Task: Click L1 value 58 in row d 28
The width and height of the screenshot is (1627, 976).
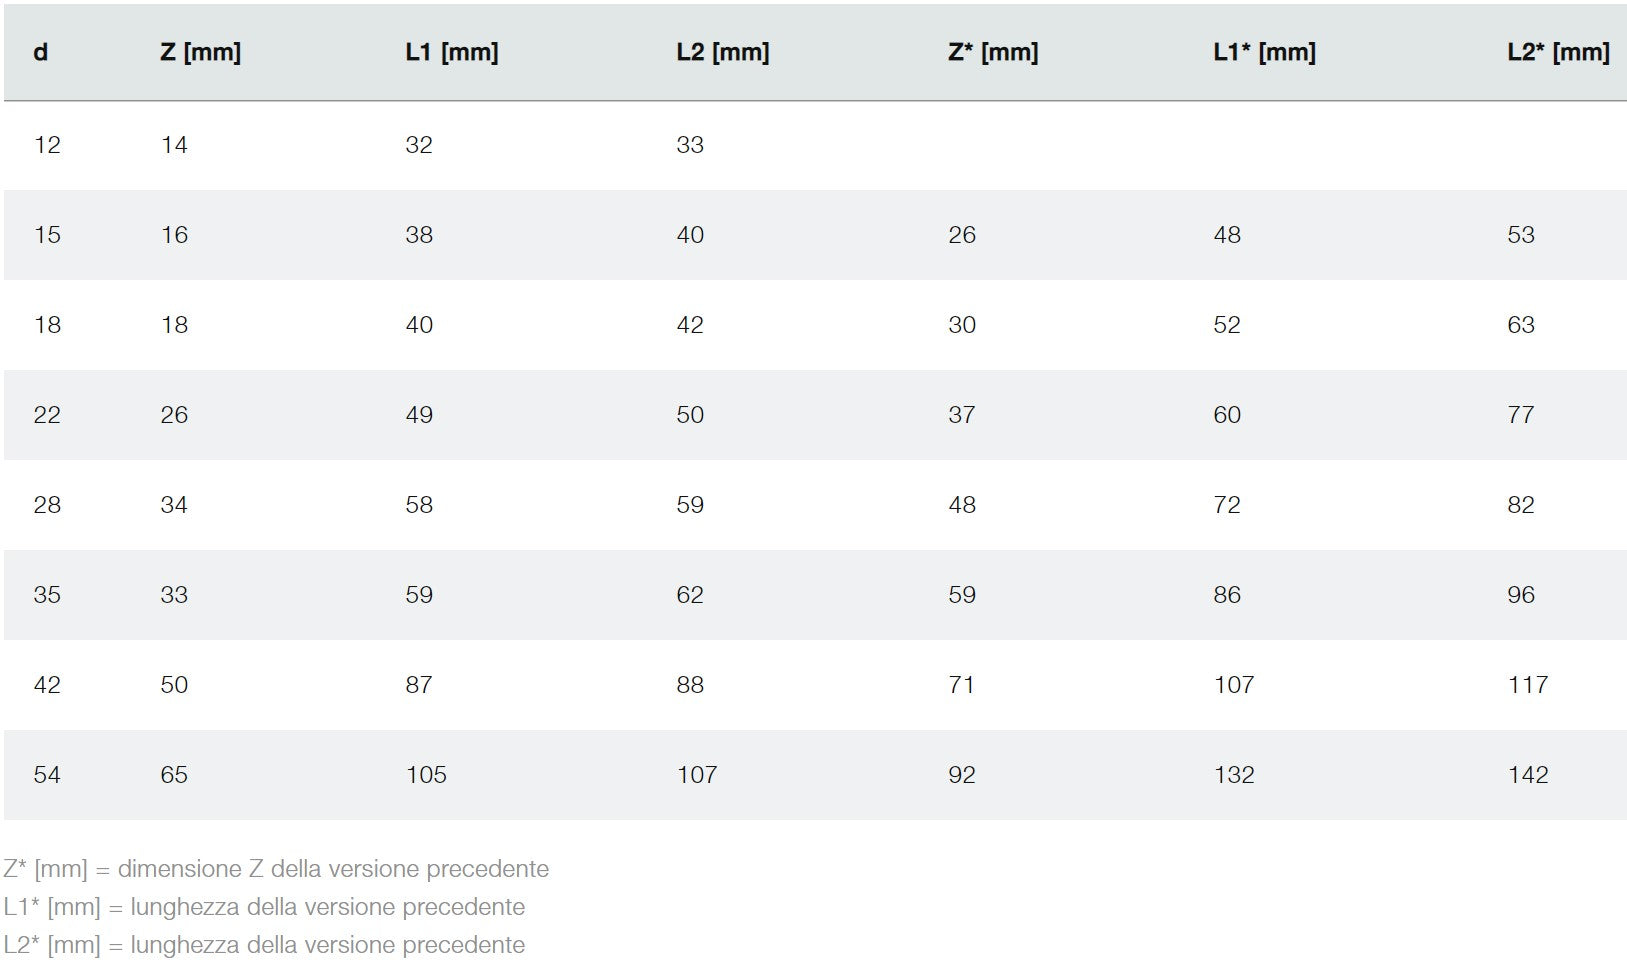Action: [x=419, y=505]
